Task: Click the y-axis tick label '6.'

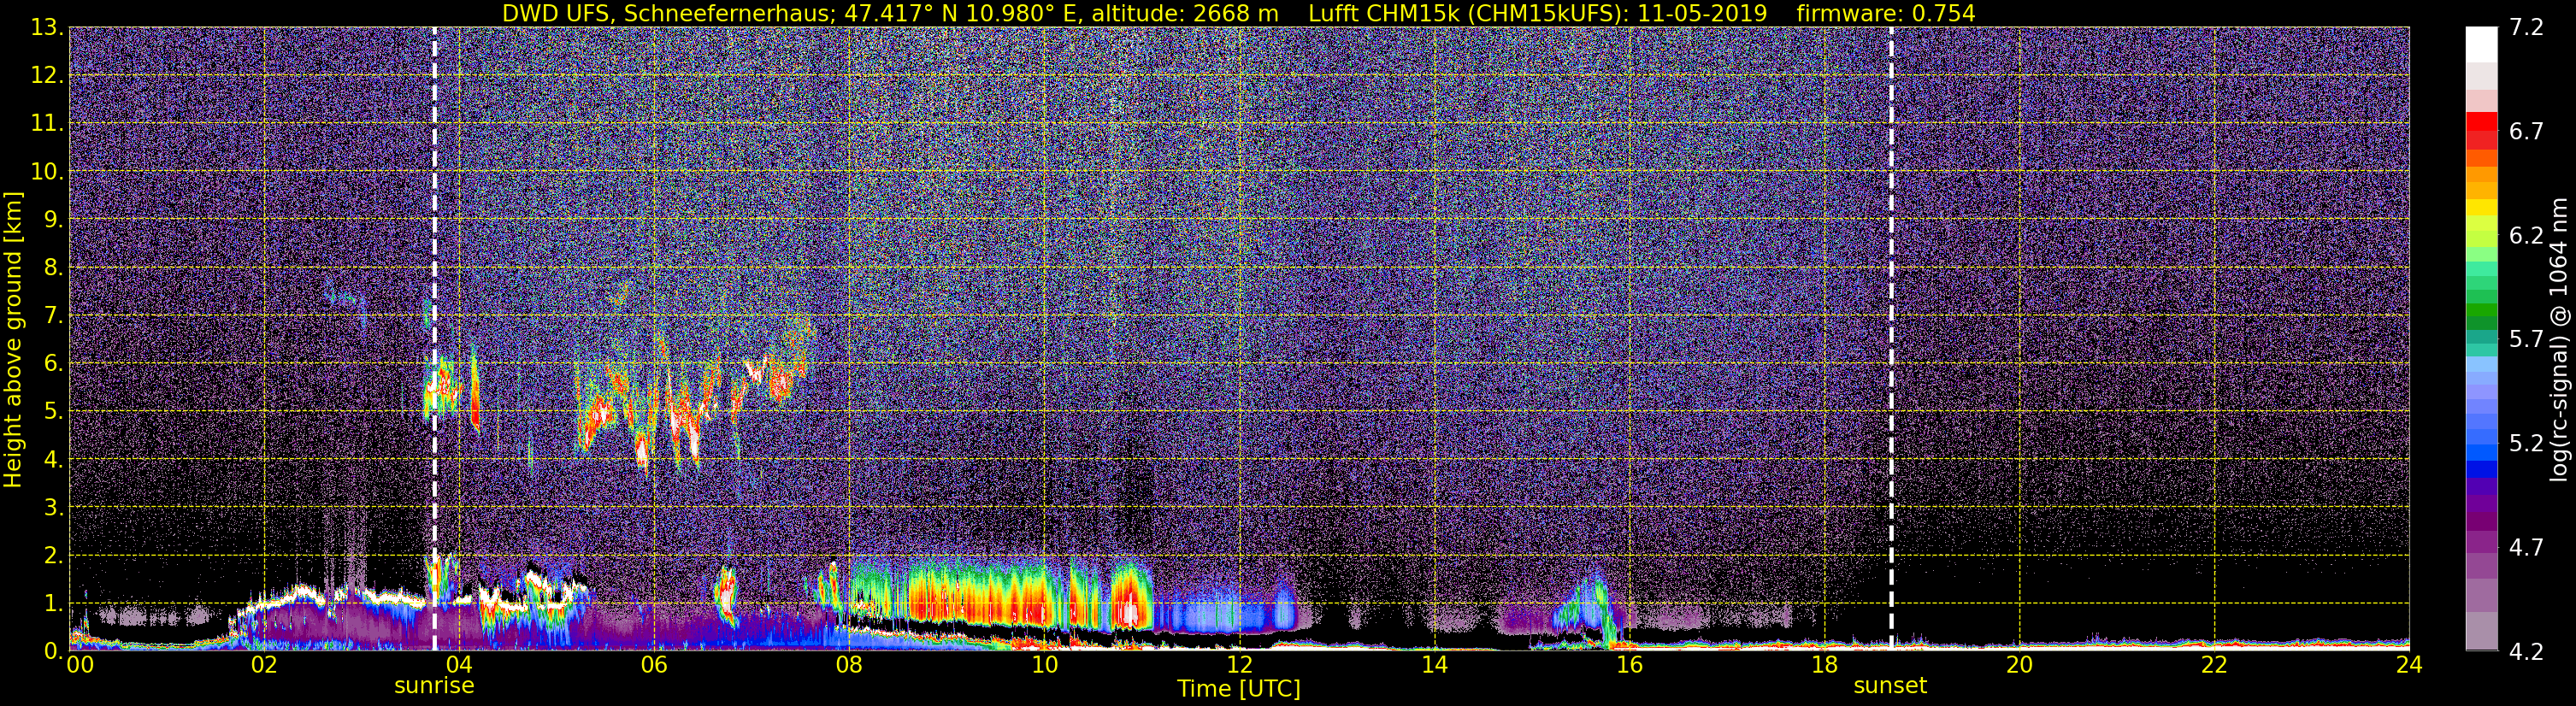Action: point(54,364)
